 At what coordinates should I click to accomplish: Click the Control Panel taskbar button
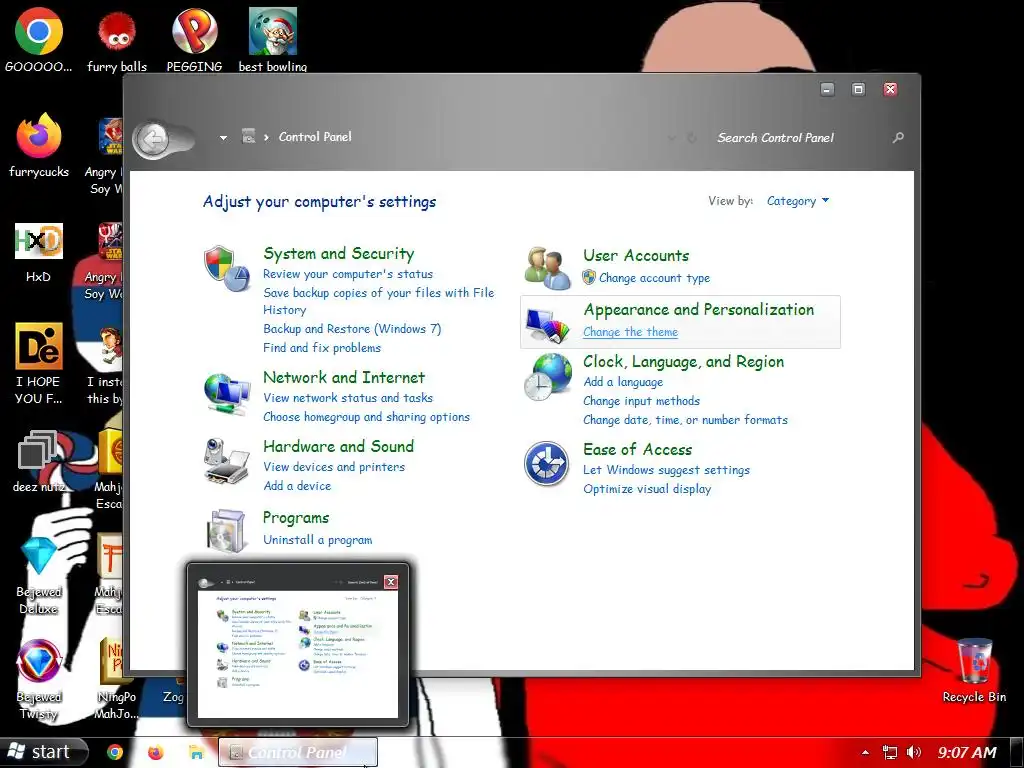click(298, 752)
